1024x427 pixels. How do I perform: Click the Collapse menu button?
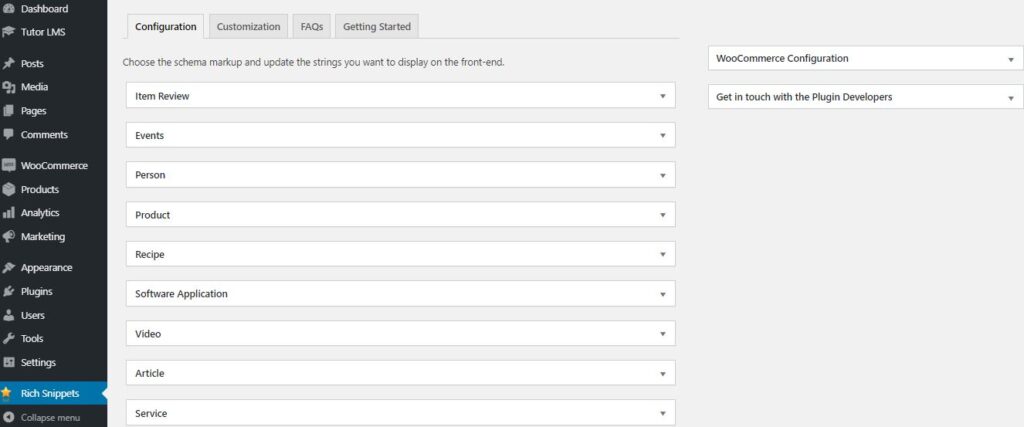coord(41,417)
